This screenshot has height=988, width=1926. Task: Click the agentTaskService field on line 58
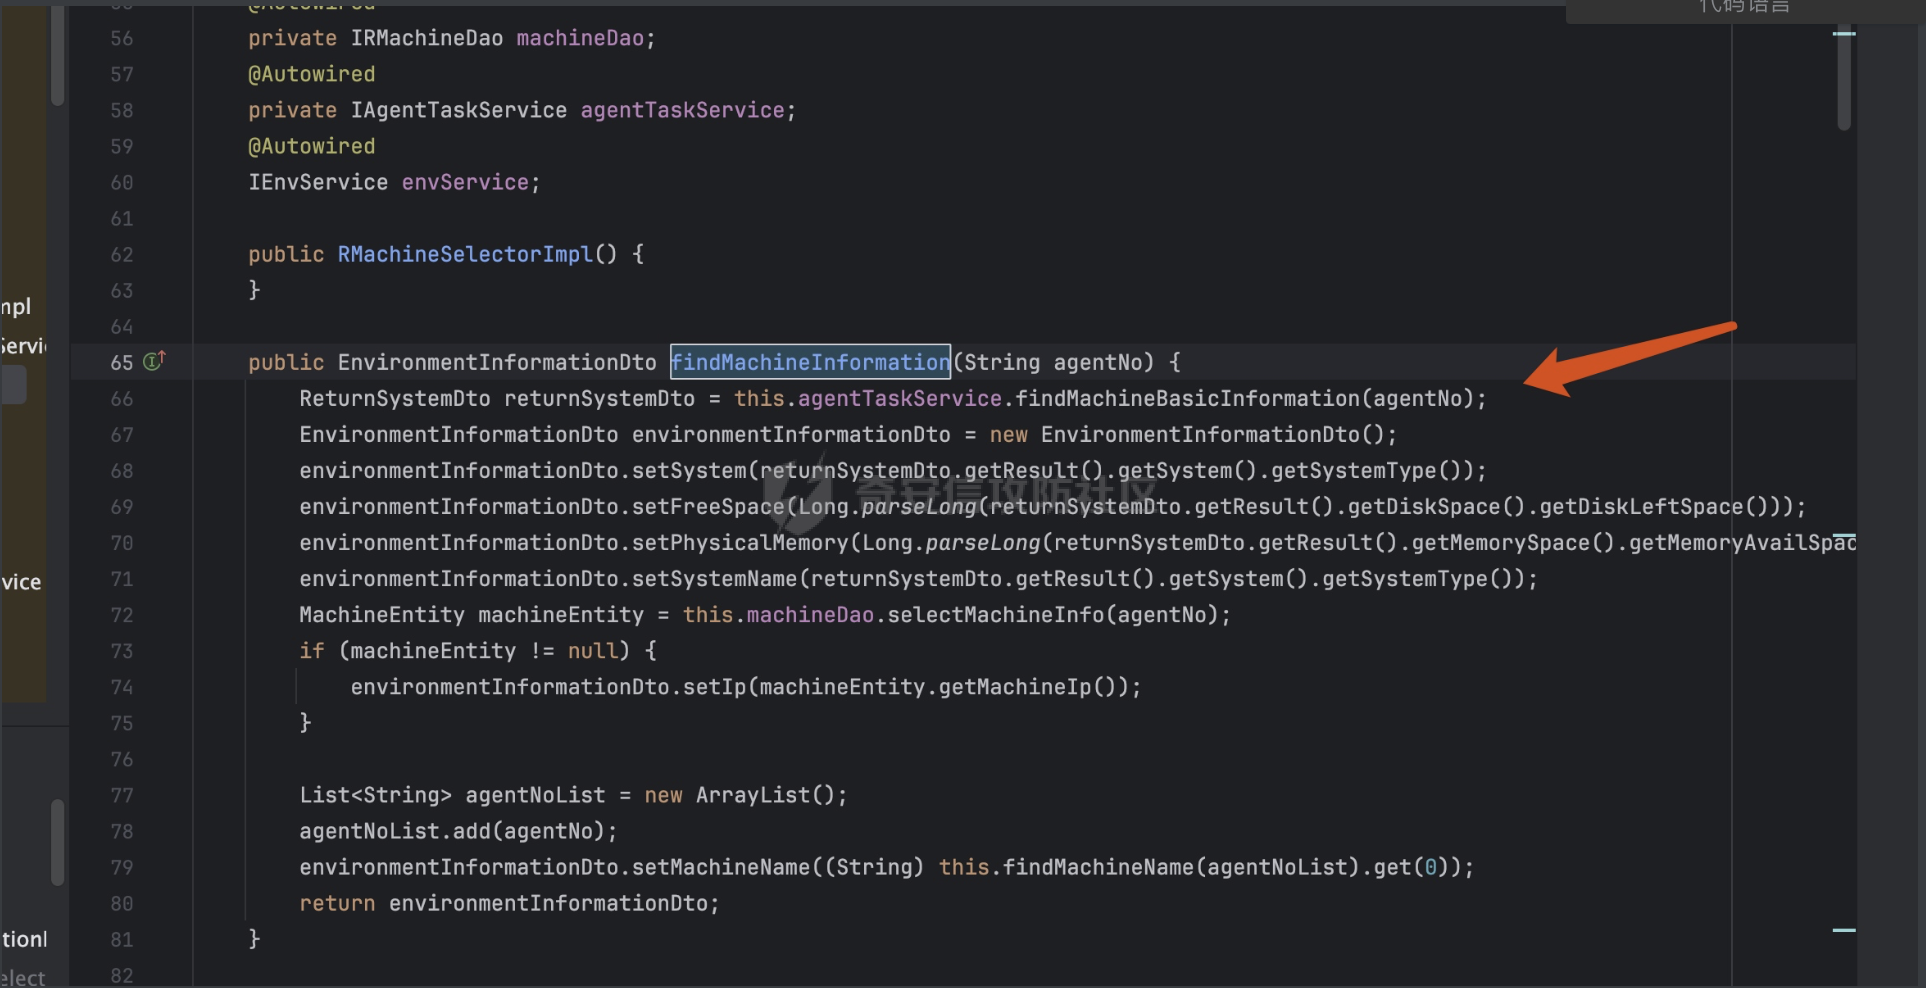click(x=682, y=110)
